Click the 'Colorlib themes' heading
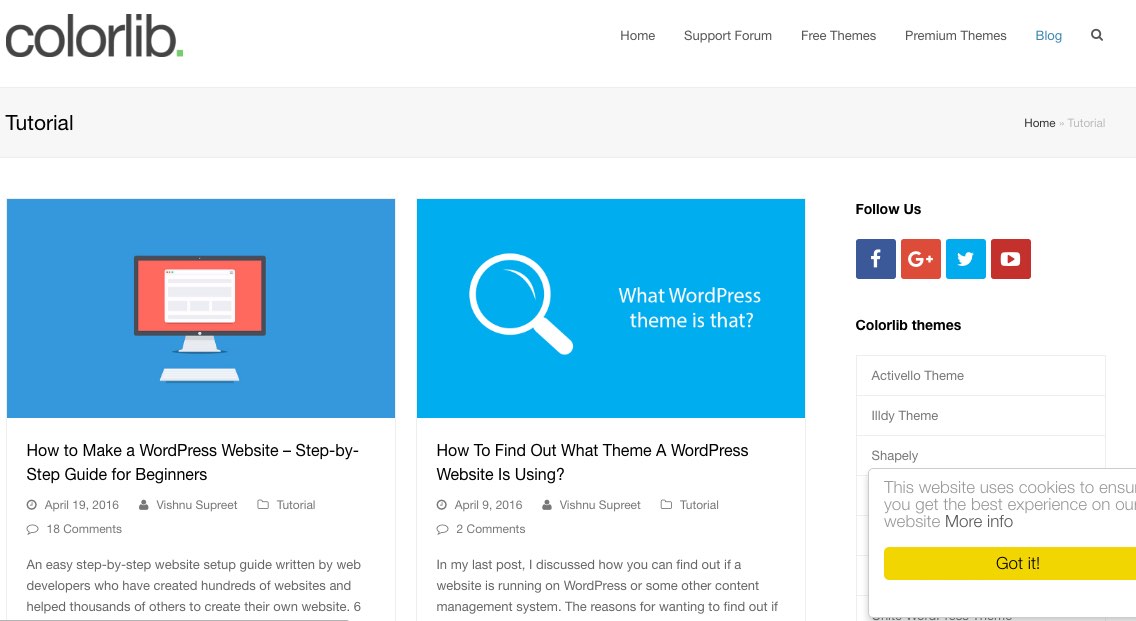 (x=908, y=325)
